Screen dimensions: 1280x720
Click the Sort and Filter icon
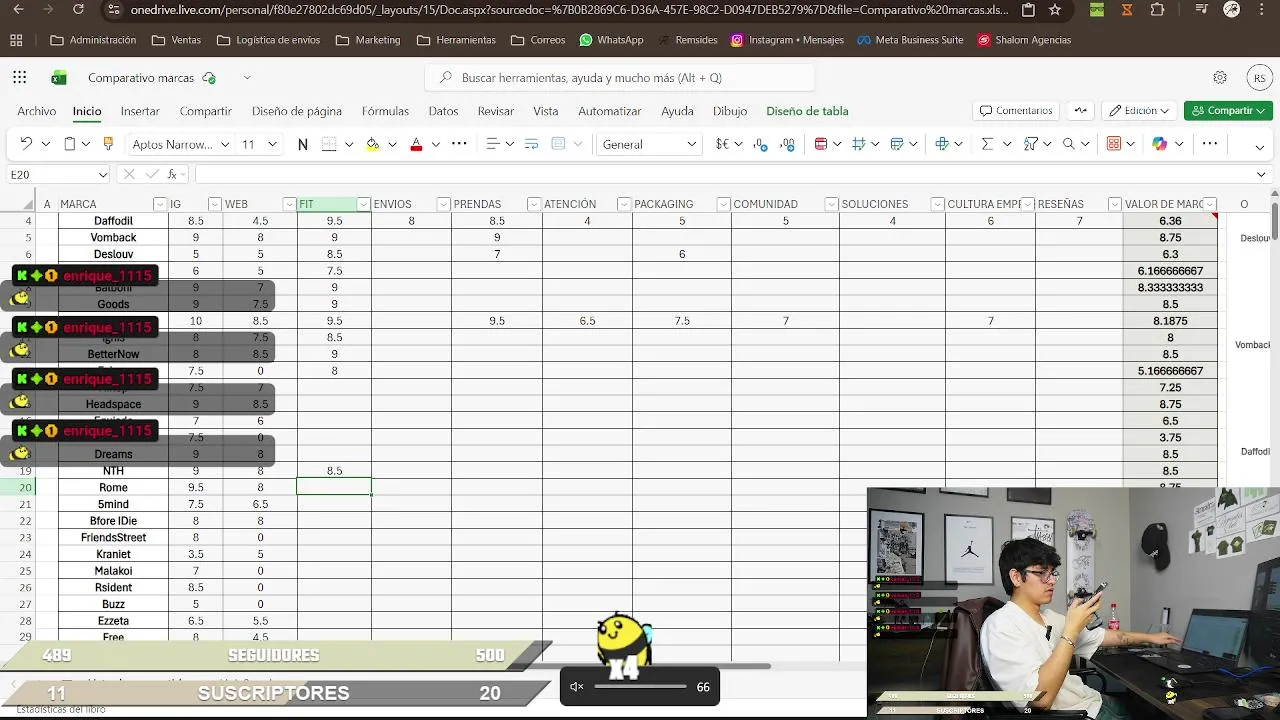[x=1031, y=144]
